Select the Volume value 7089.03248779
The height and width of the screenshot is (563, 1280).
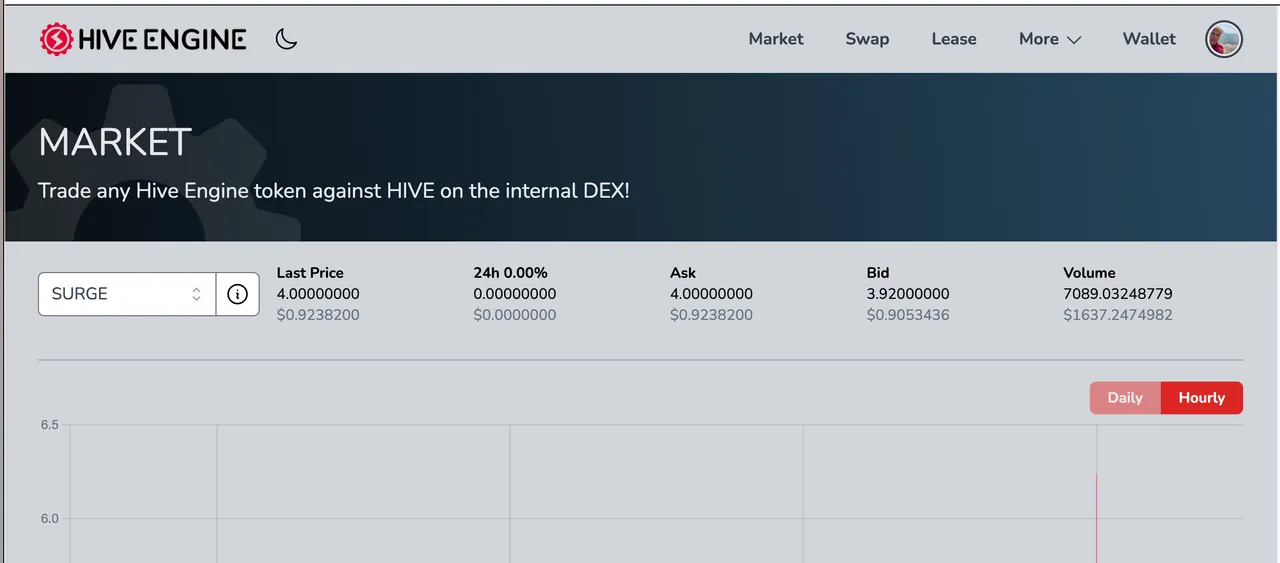pos(1118,294)
